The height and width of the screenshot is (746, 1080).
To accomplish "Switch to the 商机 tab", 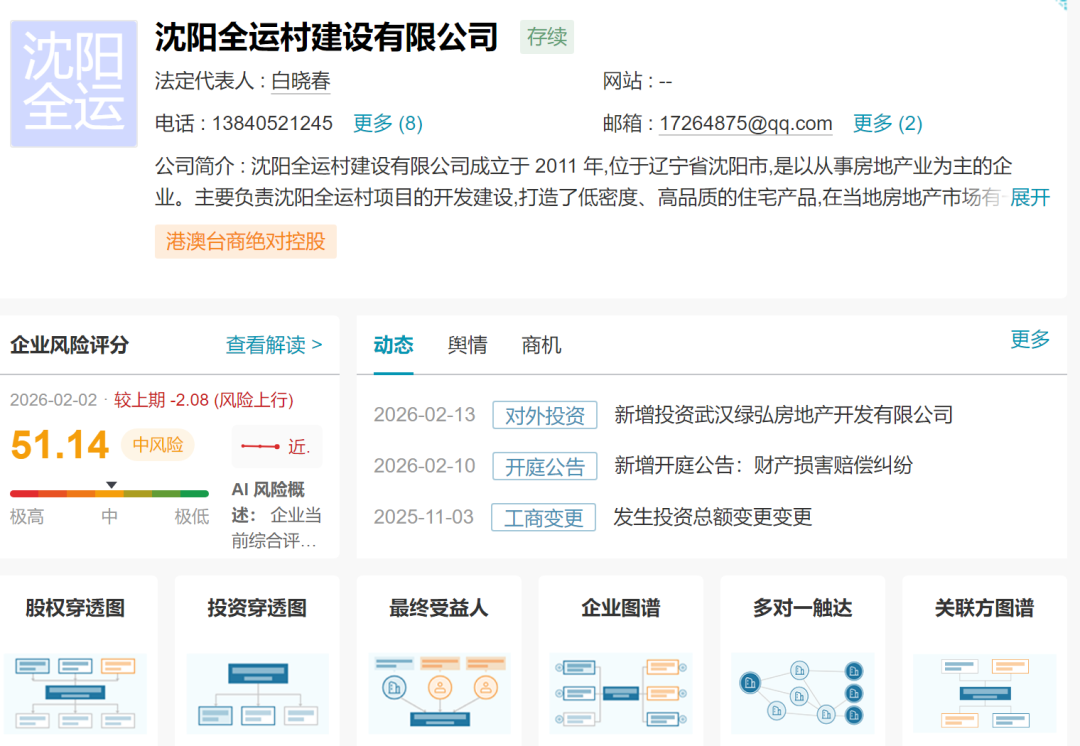I will 541,345.
